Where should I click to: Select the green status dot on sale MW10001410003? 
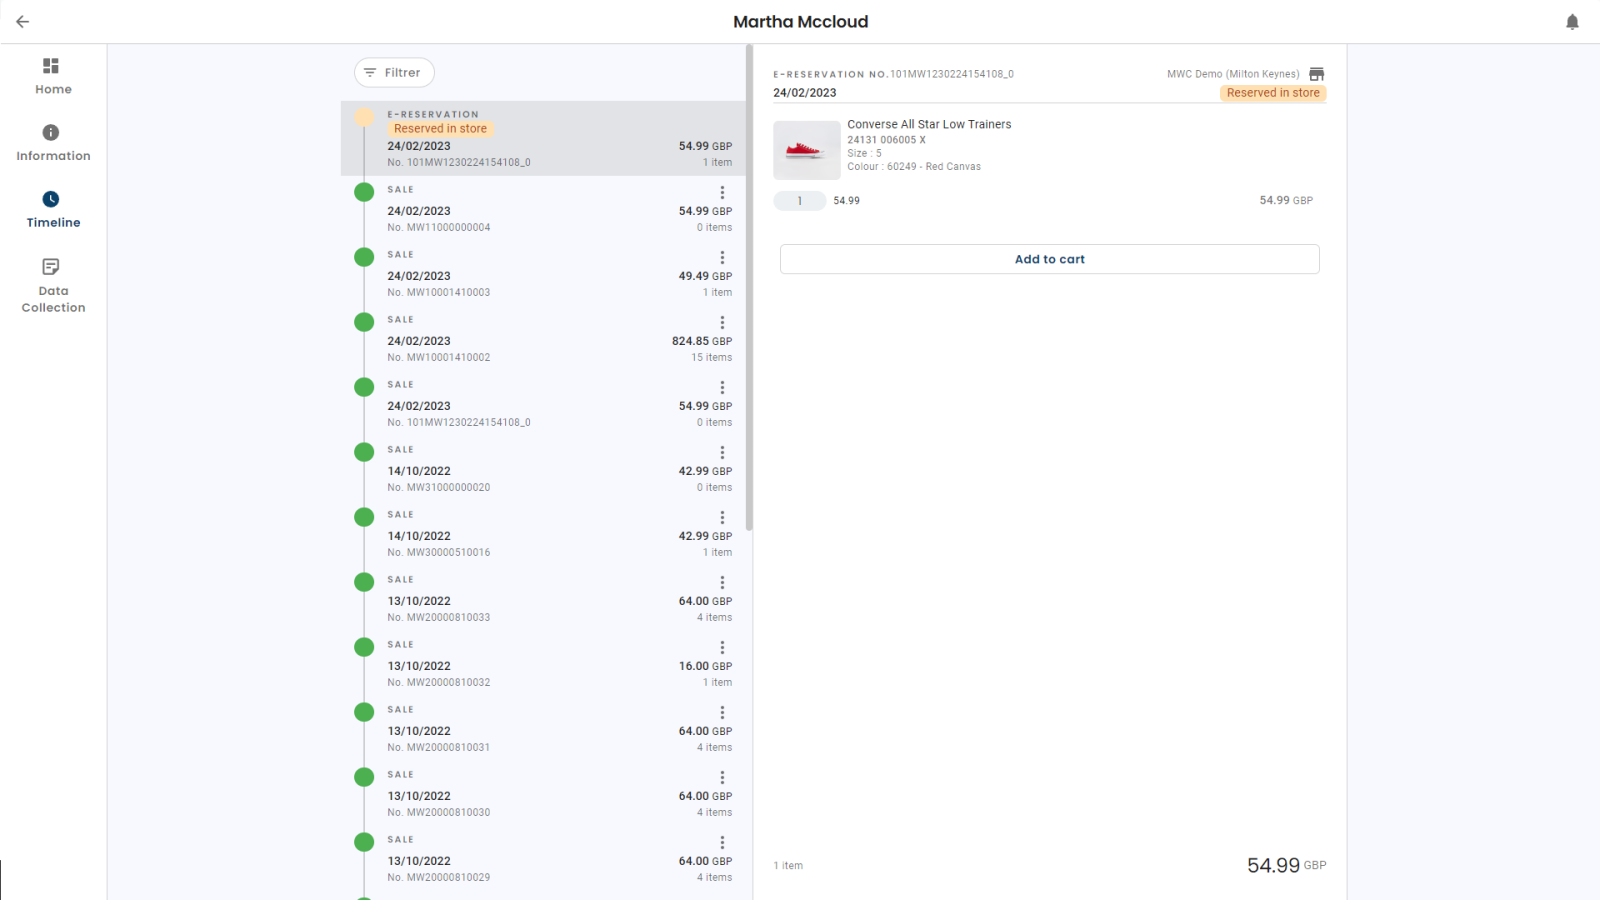(364, 257)
